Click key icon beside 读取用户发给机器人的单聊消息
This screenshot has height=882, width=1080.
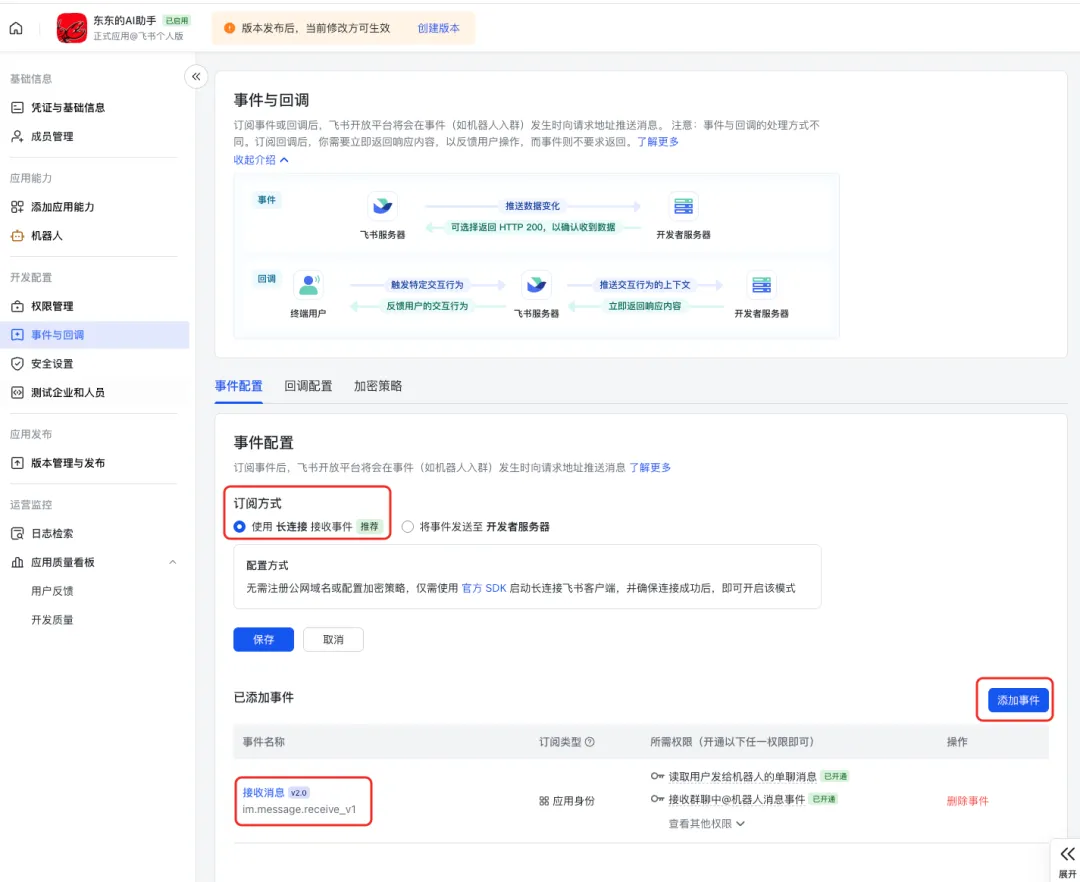657,776
